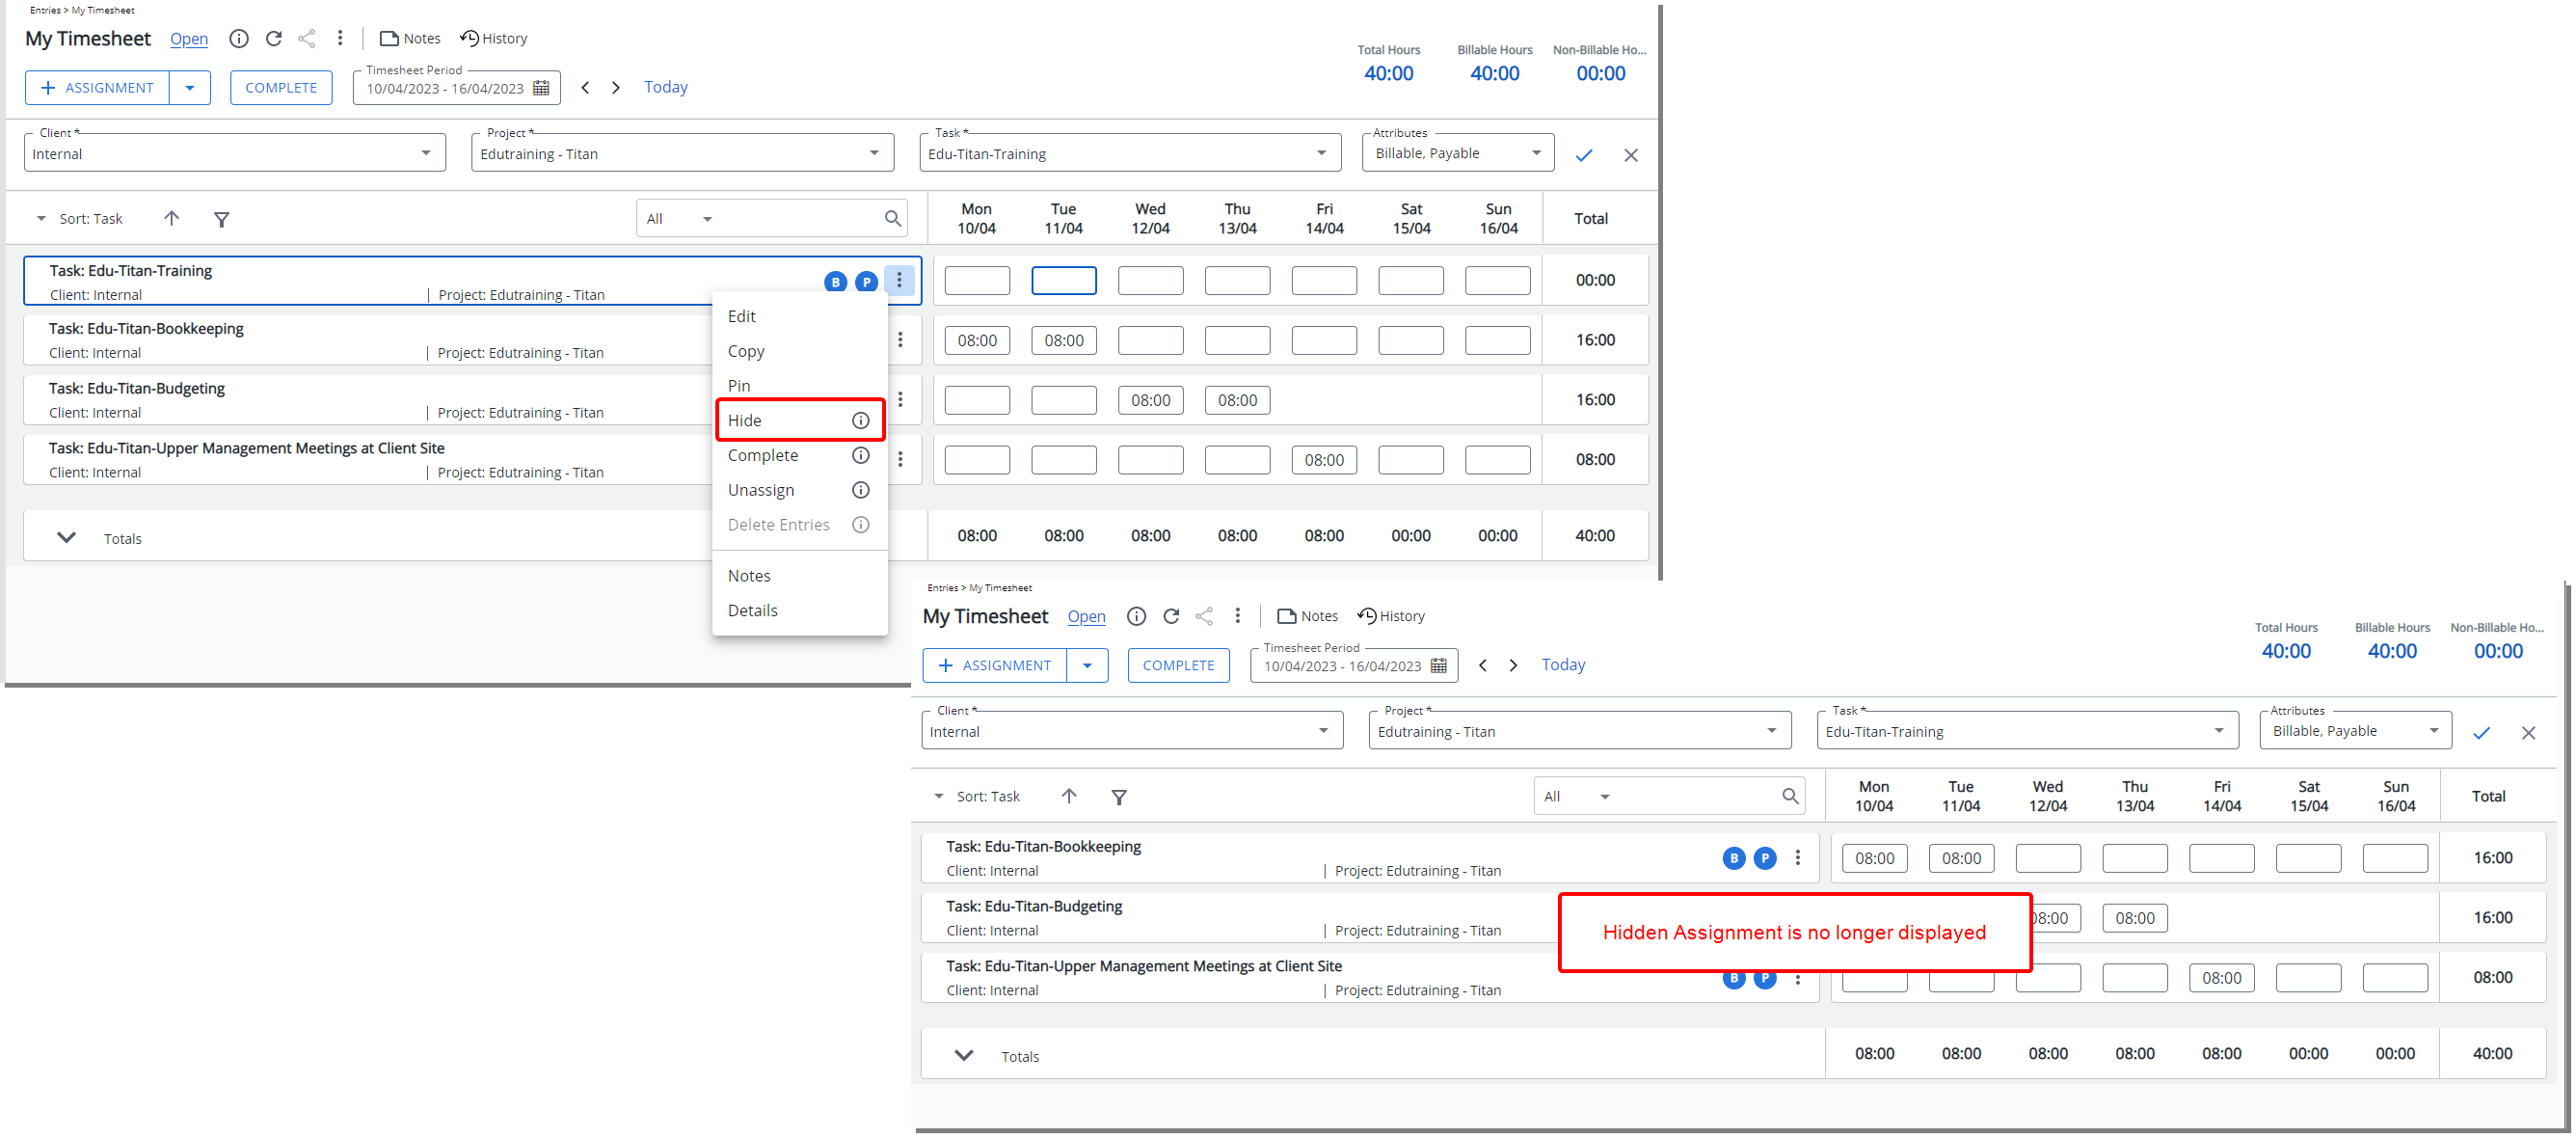
Task: Open the Attributes dropdown in top timesheet
Action: point(1457,153)
